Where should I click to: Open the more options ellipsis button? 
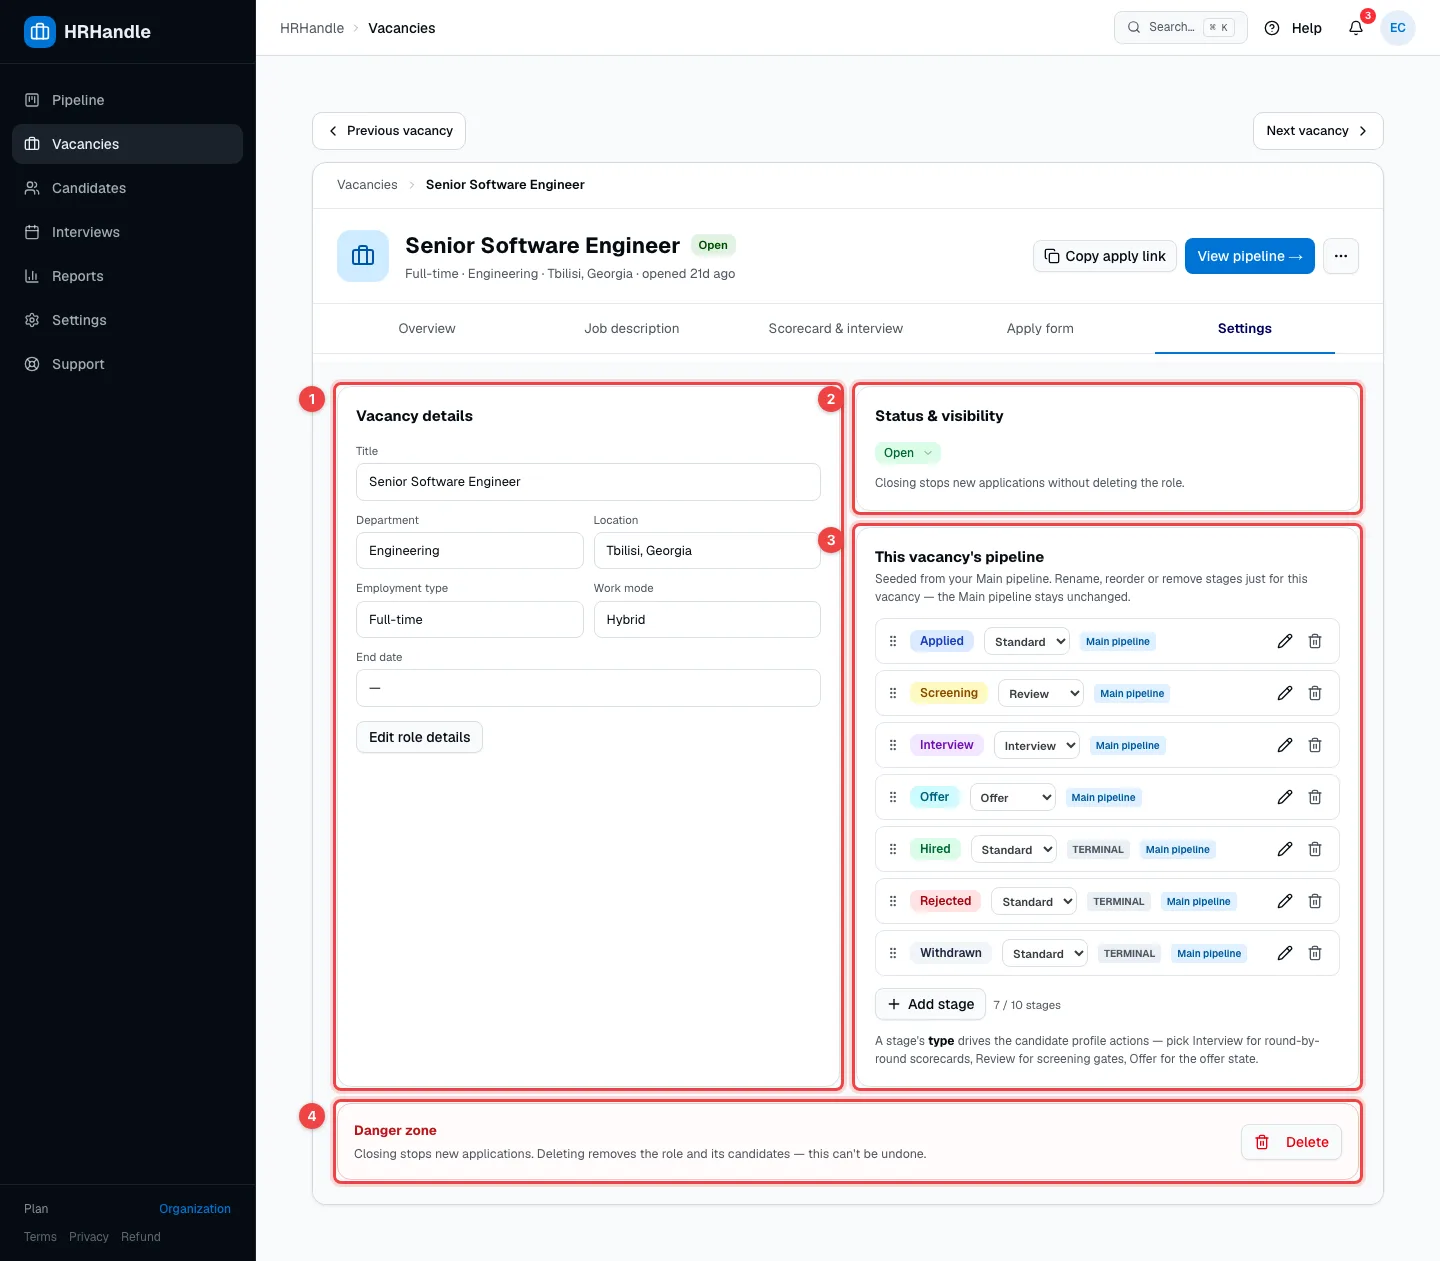[1341, 256]
